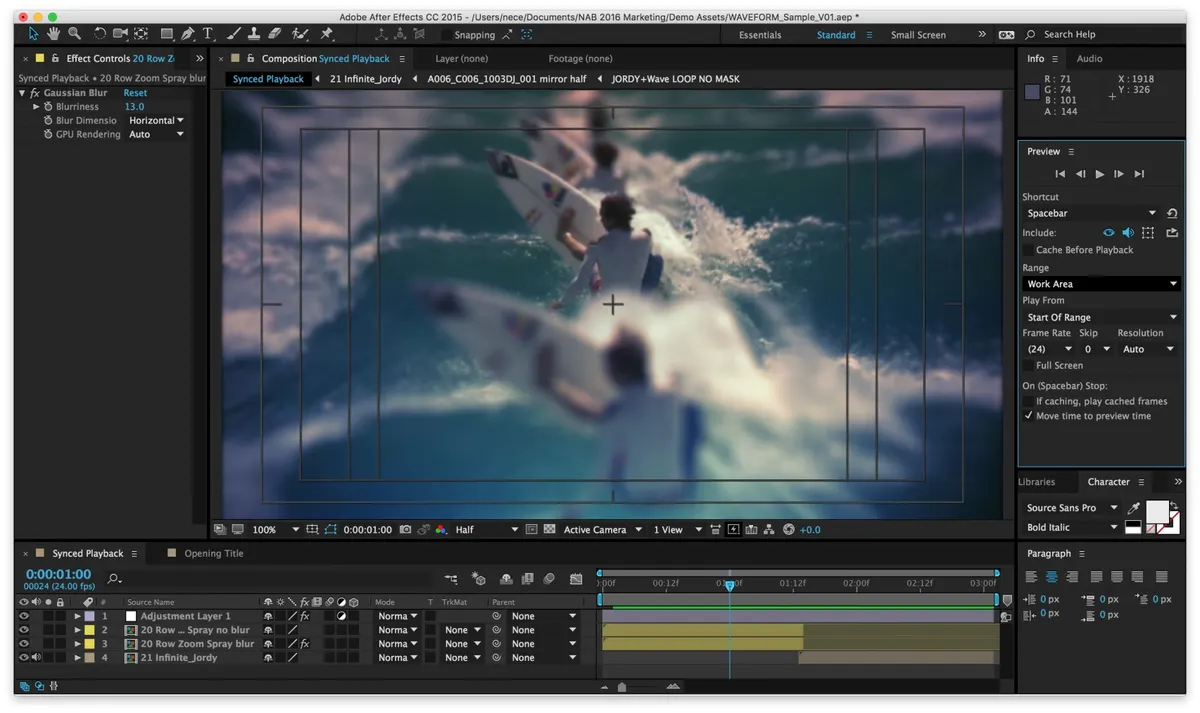Hide Adjustment Layer 1 with eye toggle
Screen dimensions: 1200x713
(x=23, y=616)
